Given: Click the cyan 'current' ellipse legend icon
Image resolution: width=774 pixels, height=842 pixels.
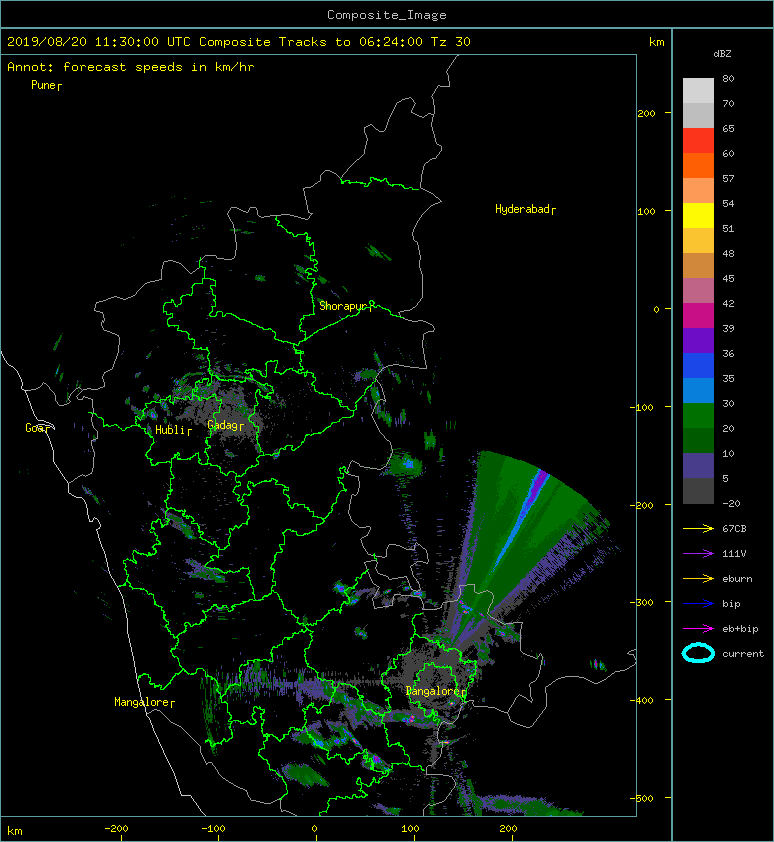Looking at the screenshot, I should [698, 653].
